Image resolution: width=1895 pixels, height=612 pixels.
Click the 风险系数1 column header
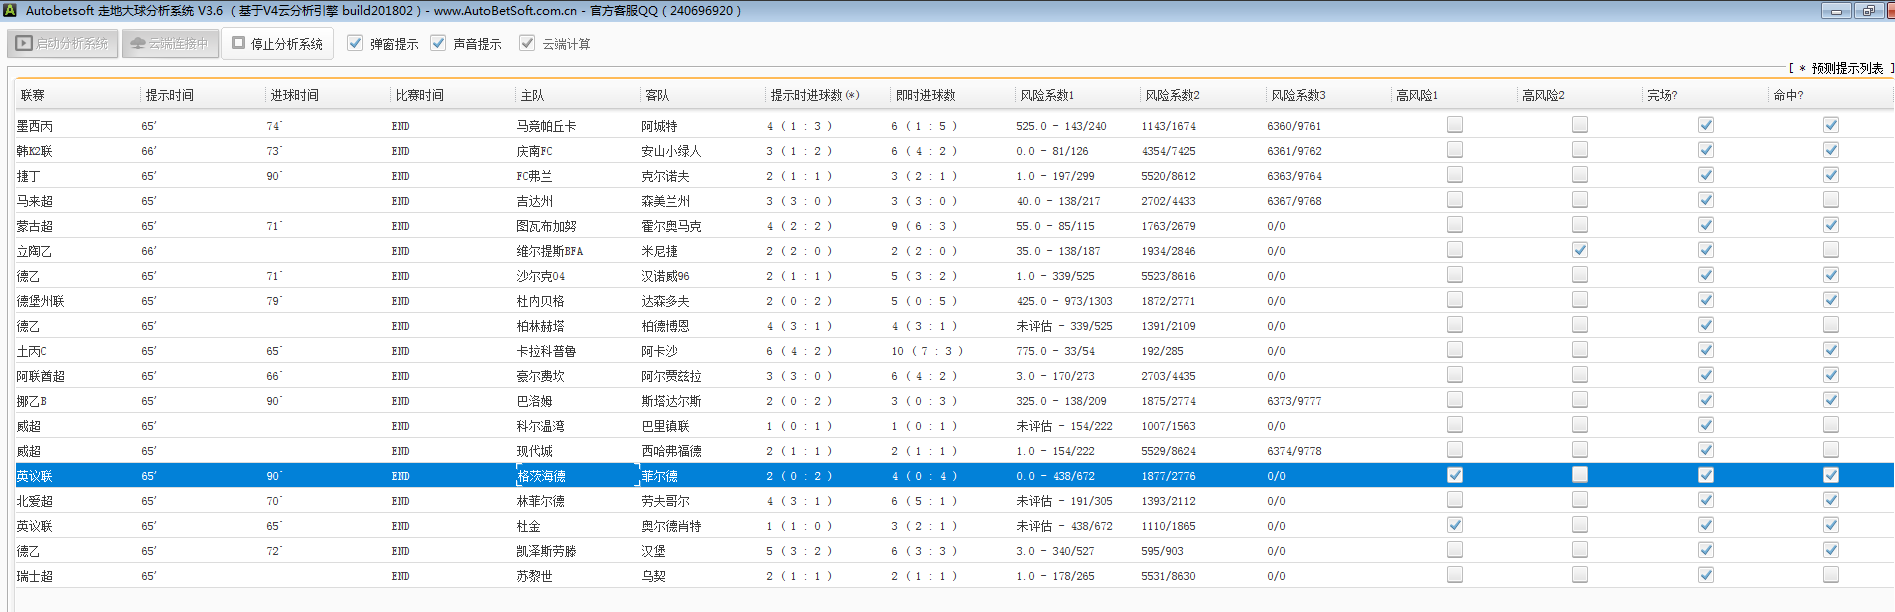point(1047,96)
